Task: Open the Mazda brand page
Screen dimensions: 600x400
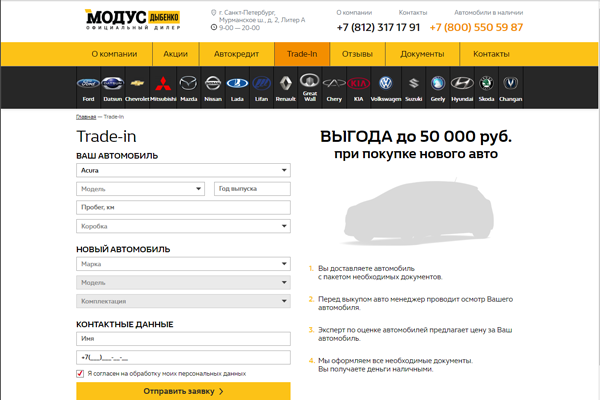Action: [x=188, y=86]
